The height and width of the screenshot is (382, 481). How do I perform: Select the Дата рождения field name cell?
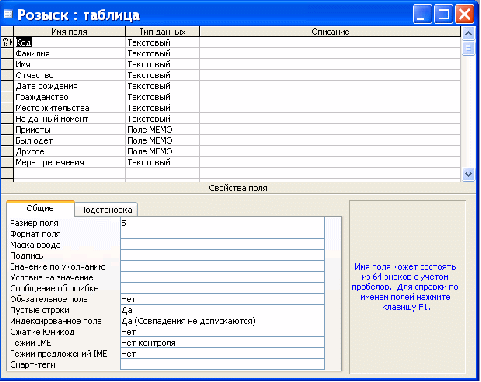click(69, 86)
